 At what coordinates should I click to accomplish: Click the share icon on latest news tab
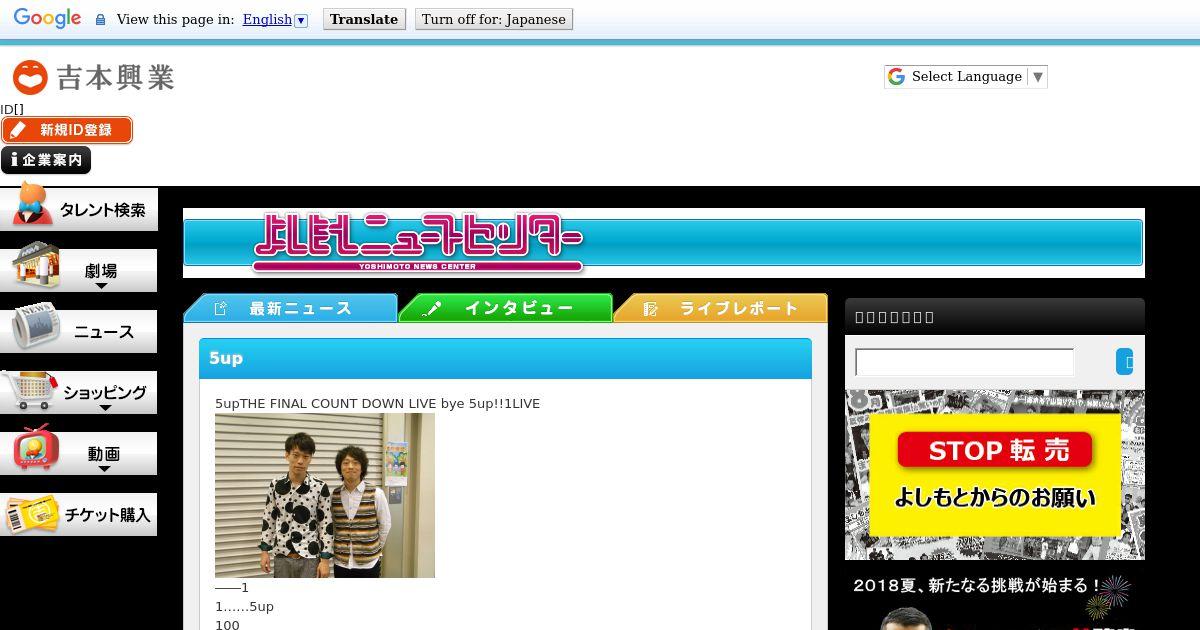[221, 309]
